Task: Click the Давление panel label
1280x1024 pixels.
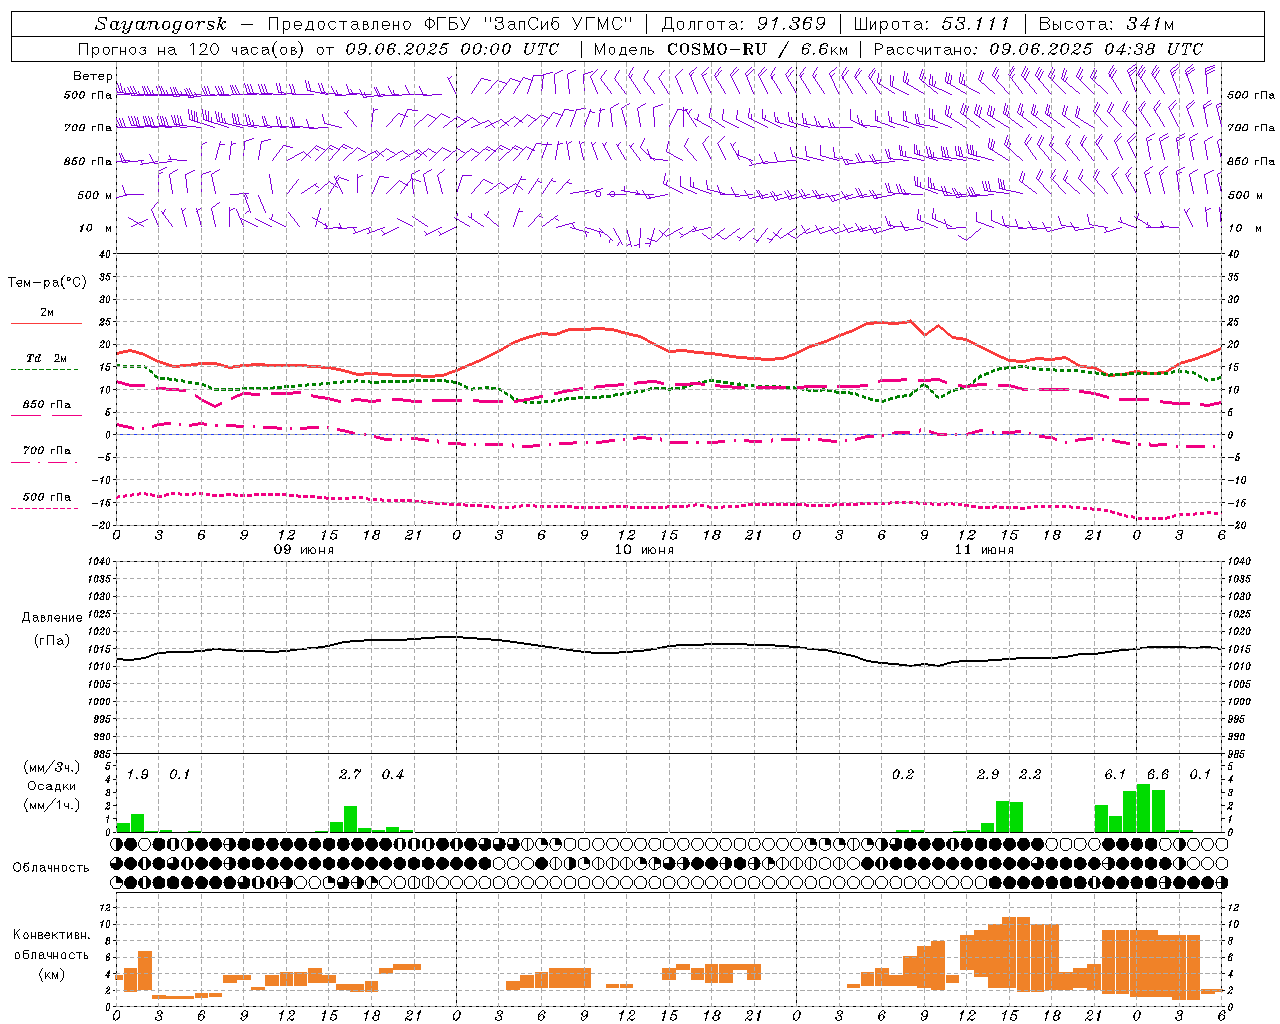Action: tap(52, 618)
